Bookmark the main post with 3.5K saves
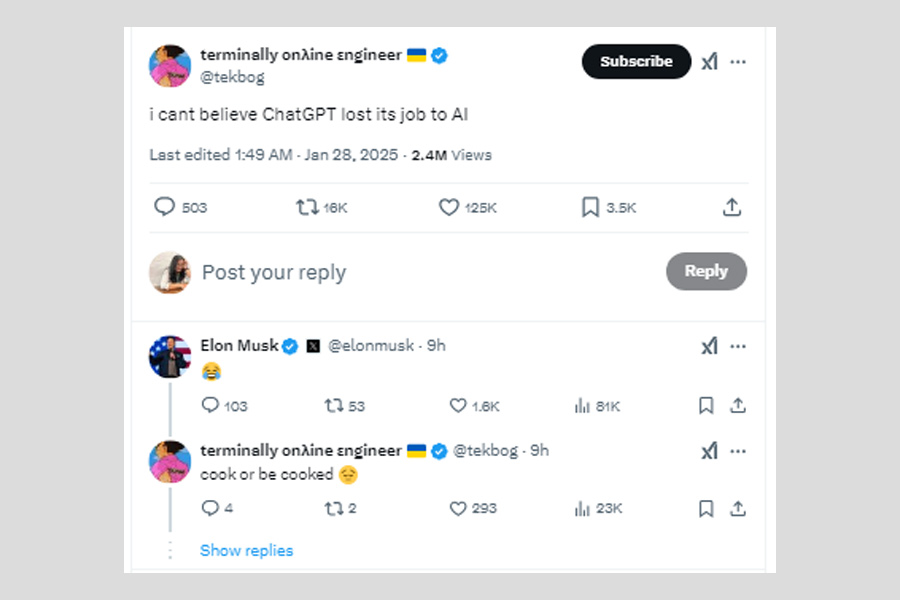 tap(590, 207)
